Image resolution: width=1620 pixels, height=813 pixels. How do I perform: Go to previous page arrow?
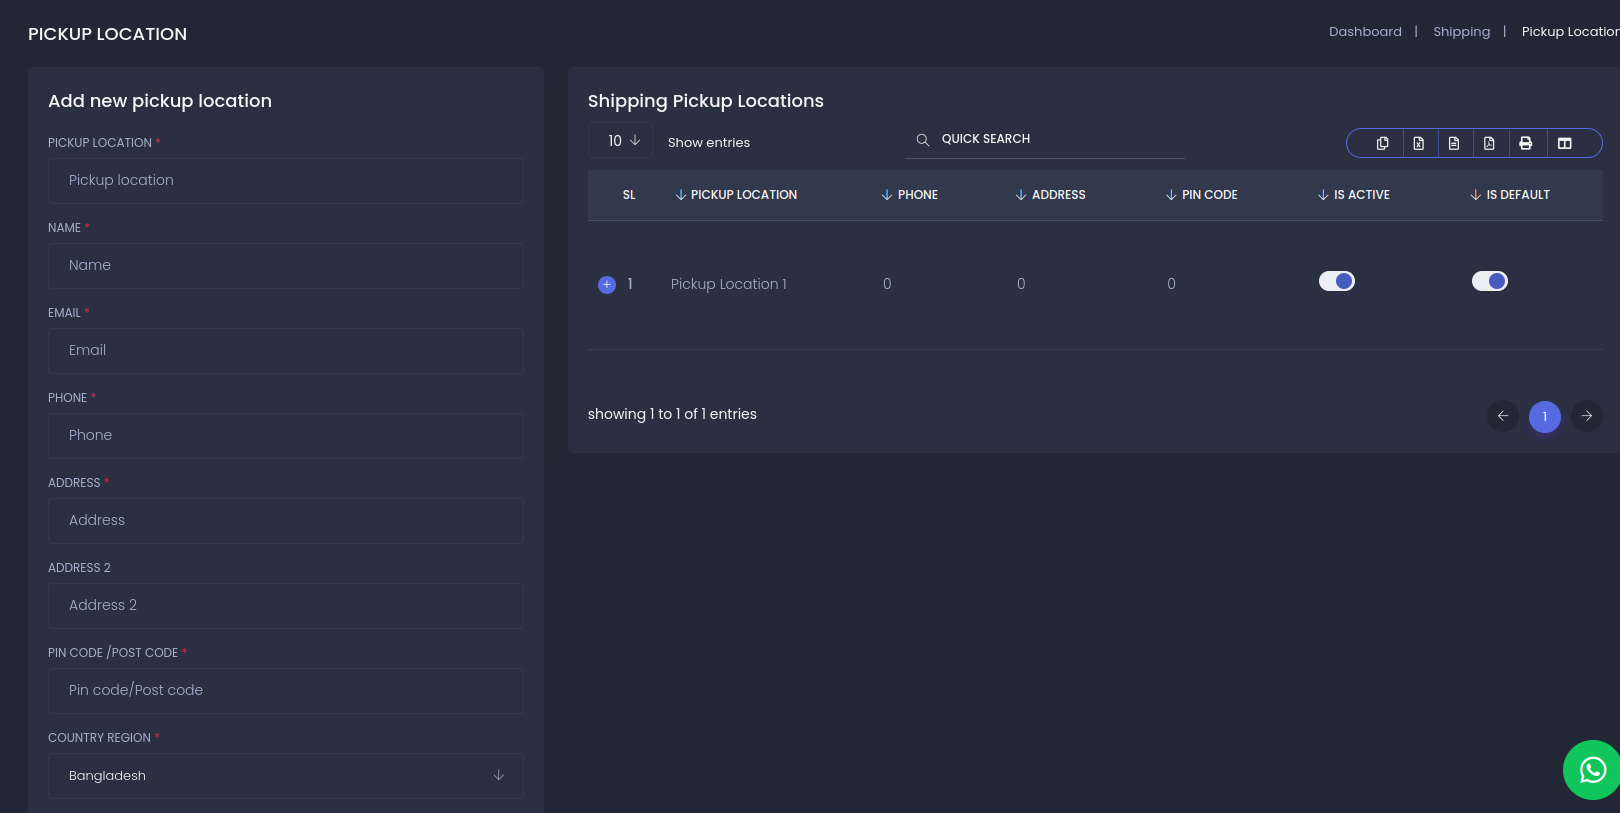[x=1503, y=416]
